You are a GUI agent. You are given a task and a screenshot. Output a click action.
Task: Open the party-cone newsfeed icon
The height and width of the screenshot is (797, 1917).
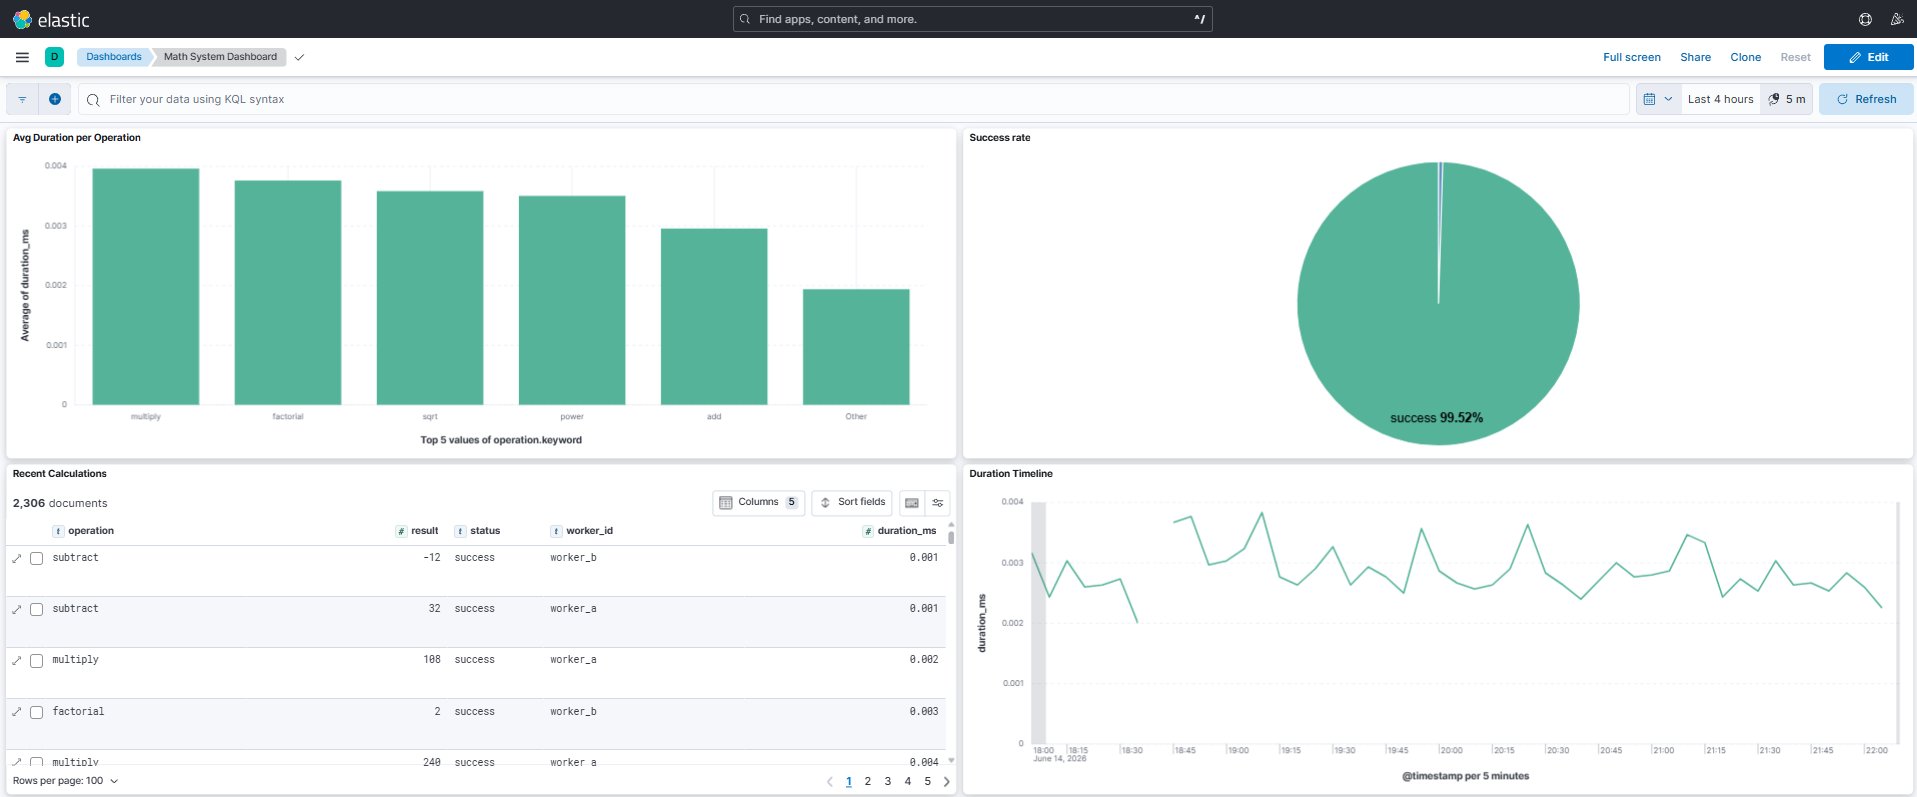1896,19
